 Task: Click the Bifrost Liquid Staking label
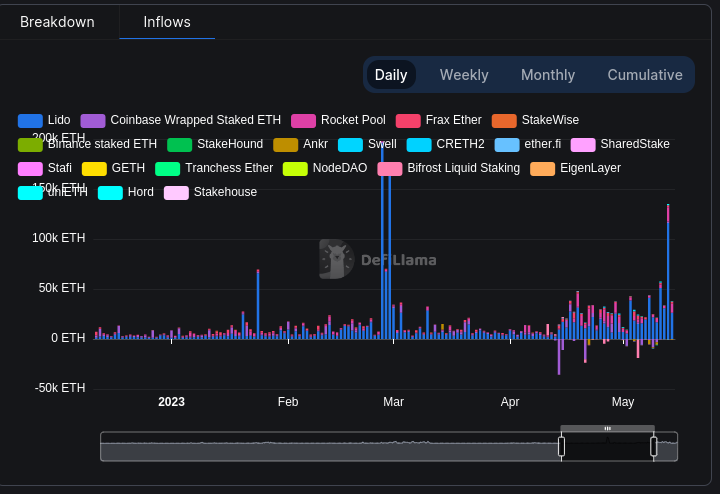click(x=464, y=168)
